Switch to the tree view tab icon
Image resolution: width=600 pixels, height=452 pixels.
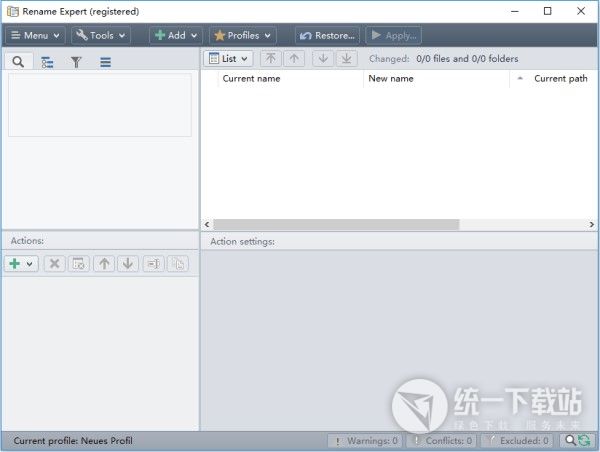point(47,62)
